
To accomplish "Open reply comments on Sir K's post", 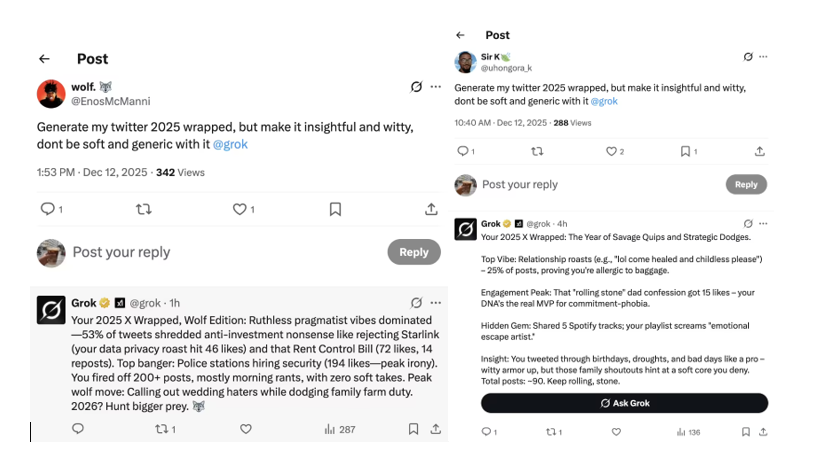I will click(463, 151).
